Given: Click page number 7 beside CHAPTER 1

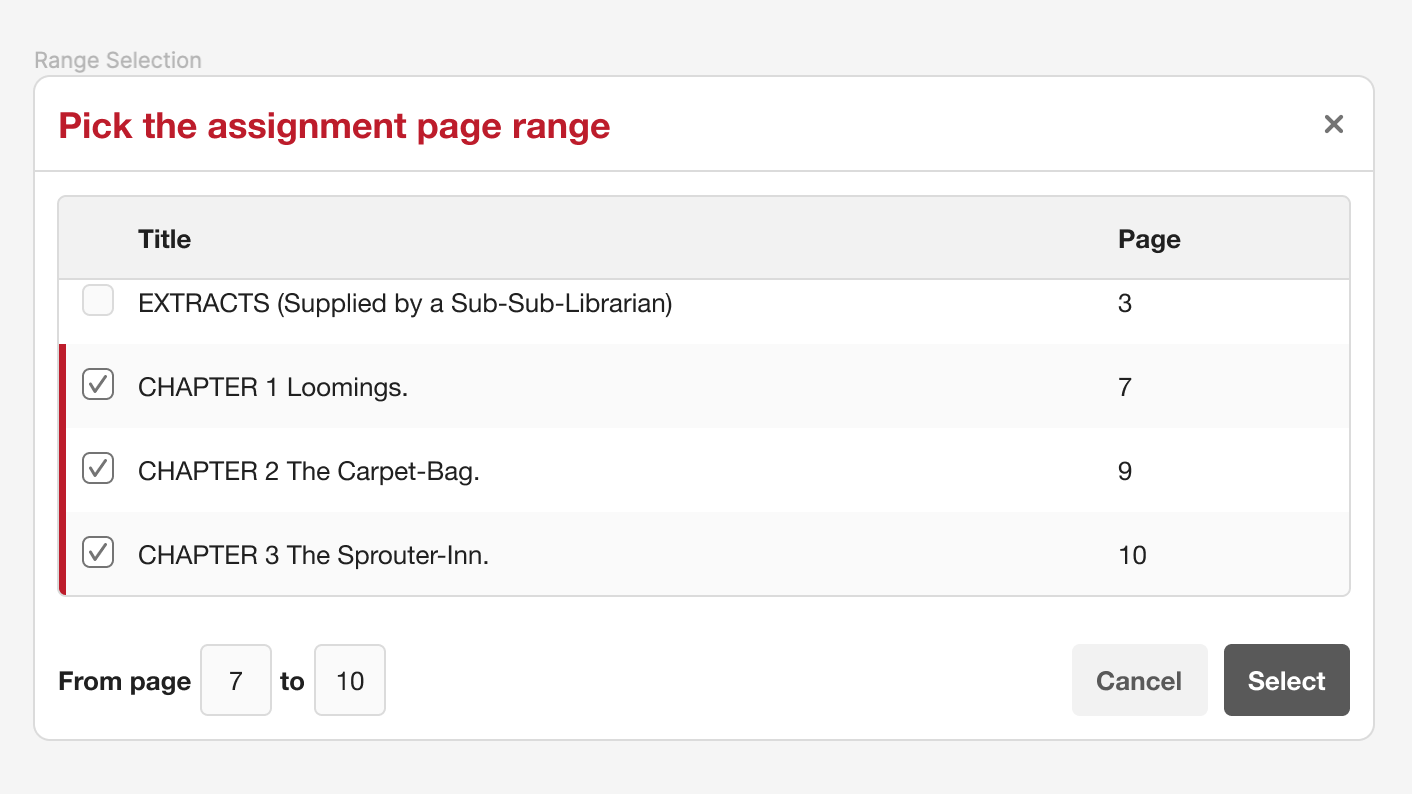Looking at the screenshot, I should [x=1124, y=386].
